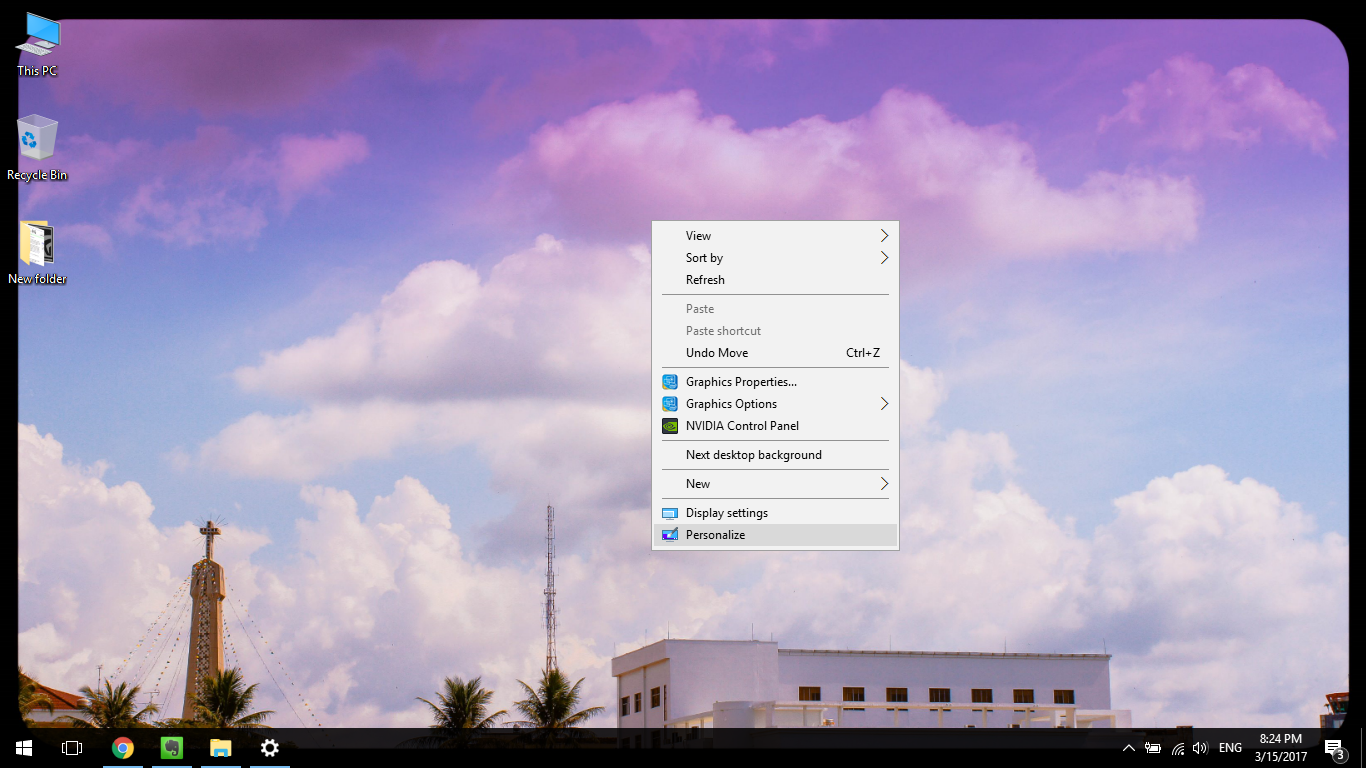The height and width of the screenshot is (768, 1366).
Task: Open the Action Center notifications icon
Action: coord(1334,748)
